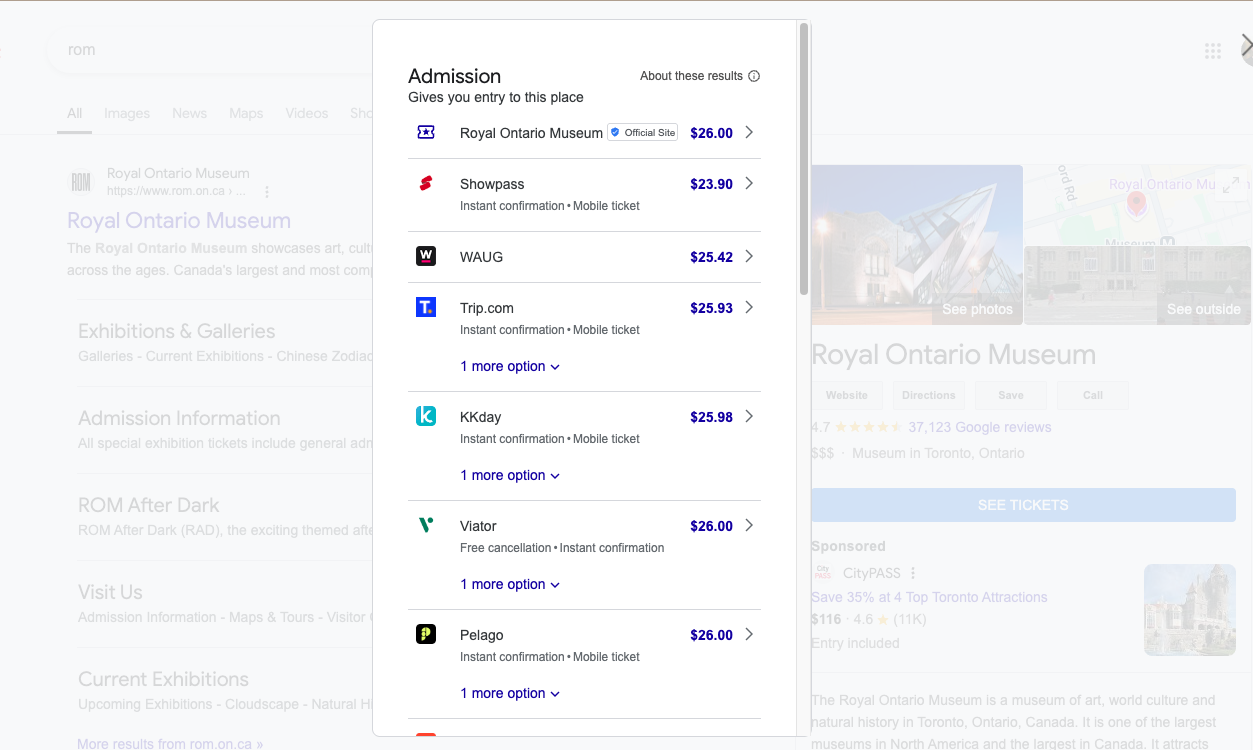This screenshot has width=1253, height=750.
Task: Click the See photos overlay on museum image
Action: pos(977,309)
